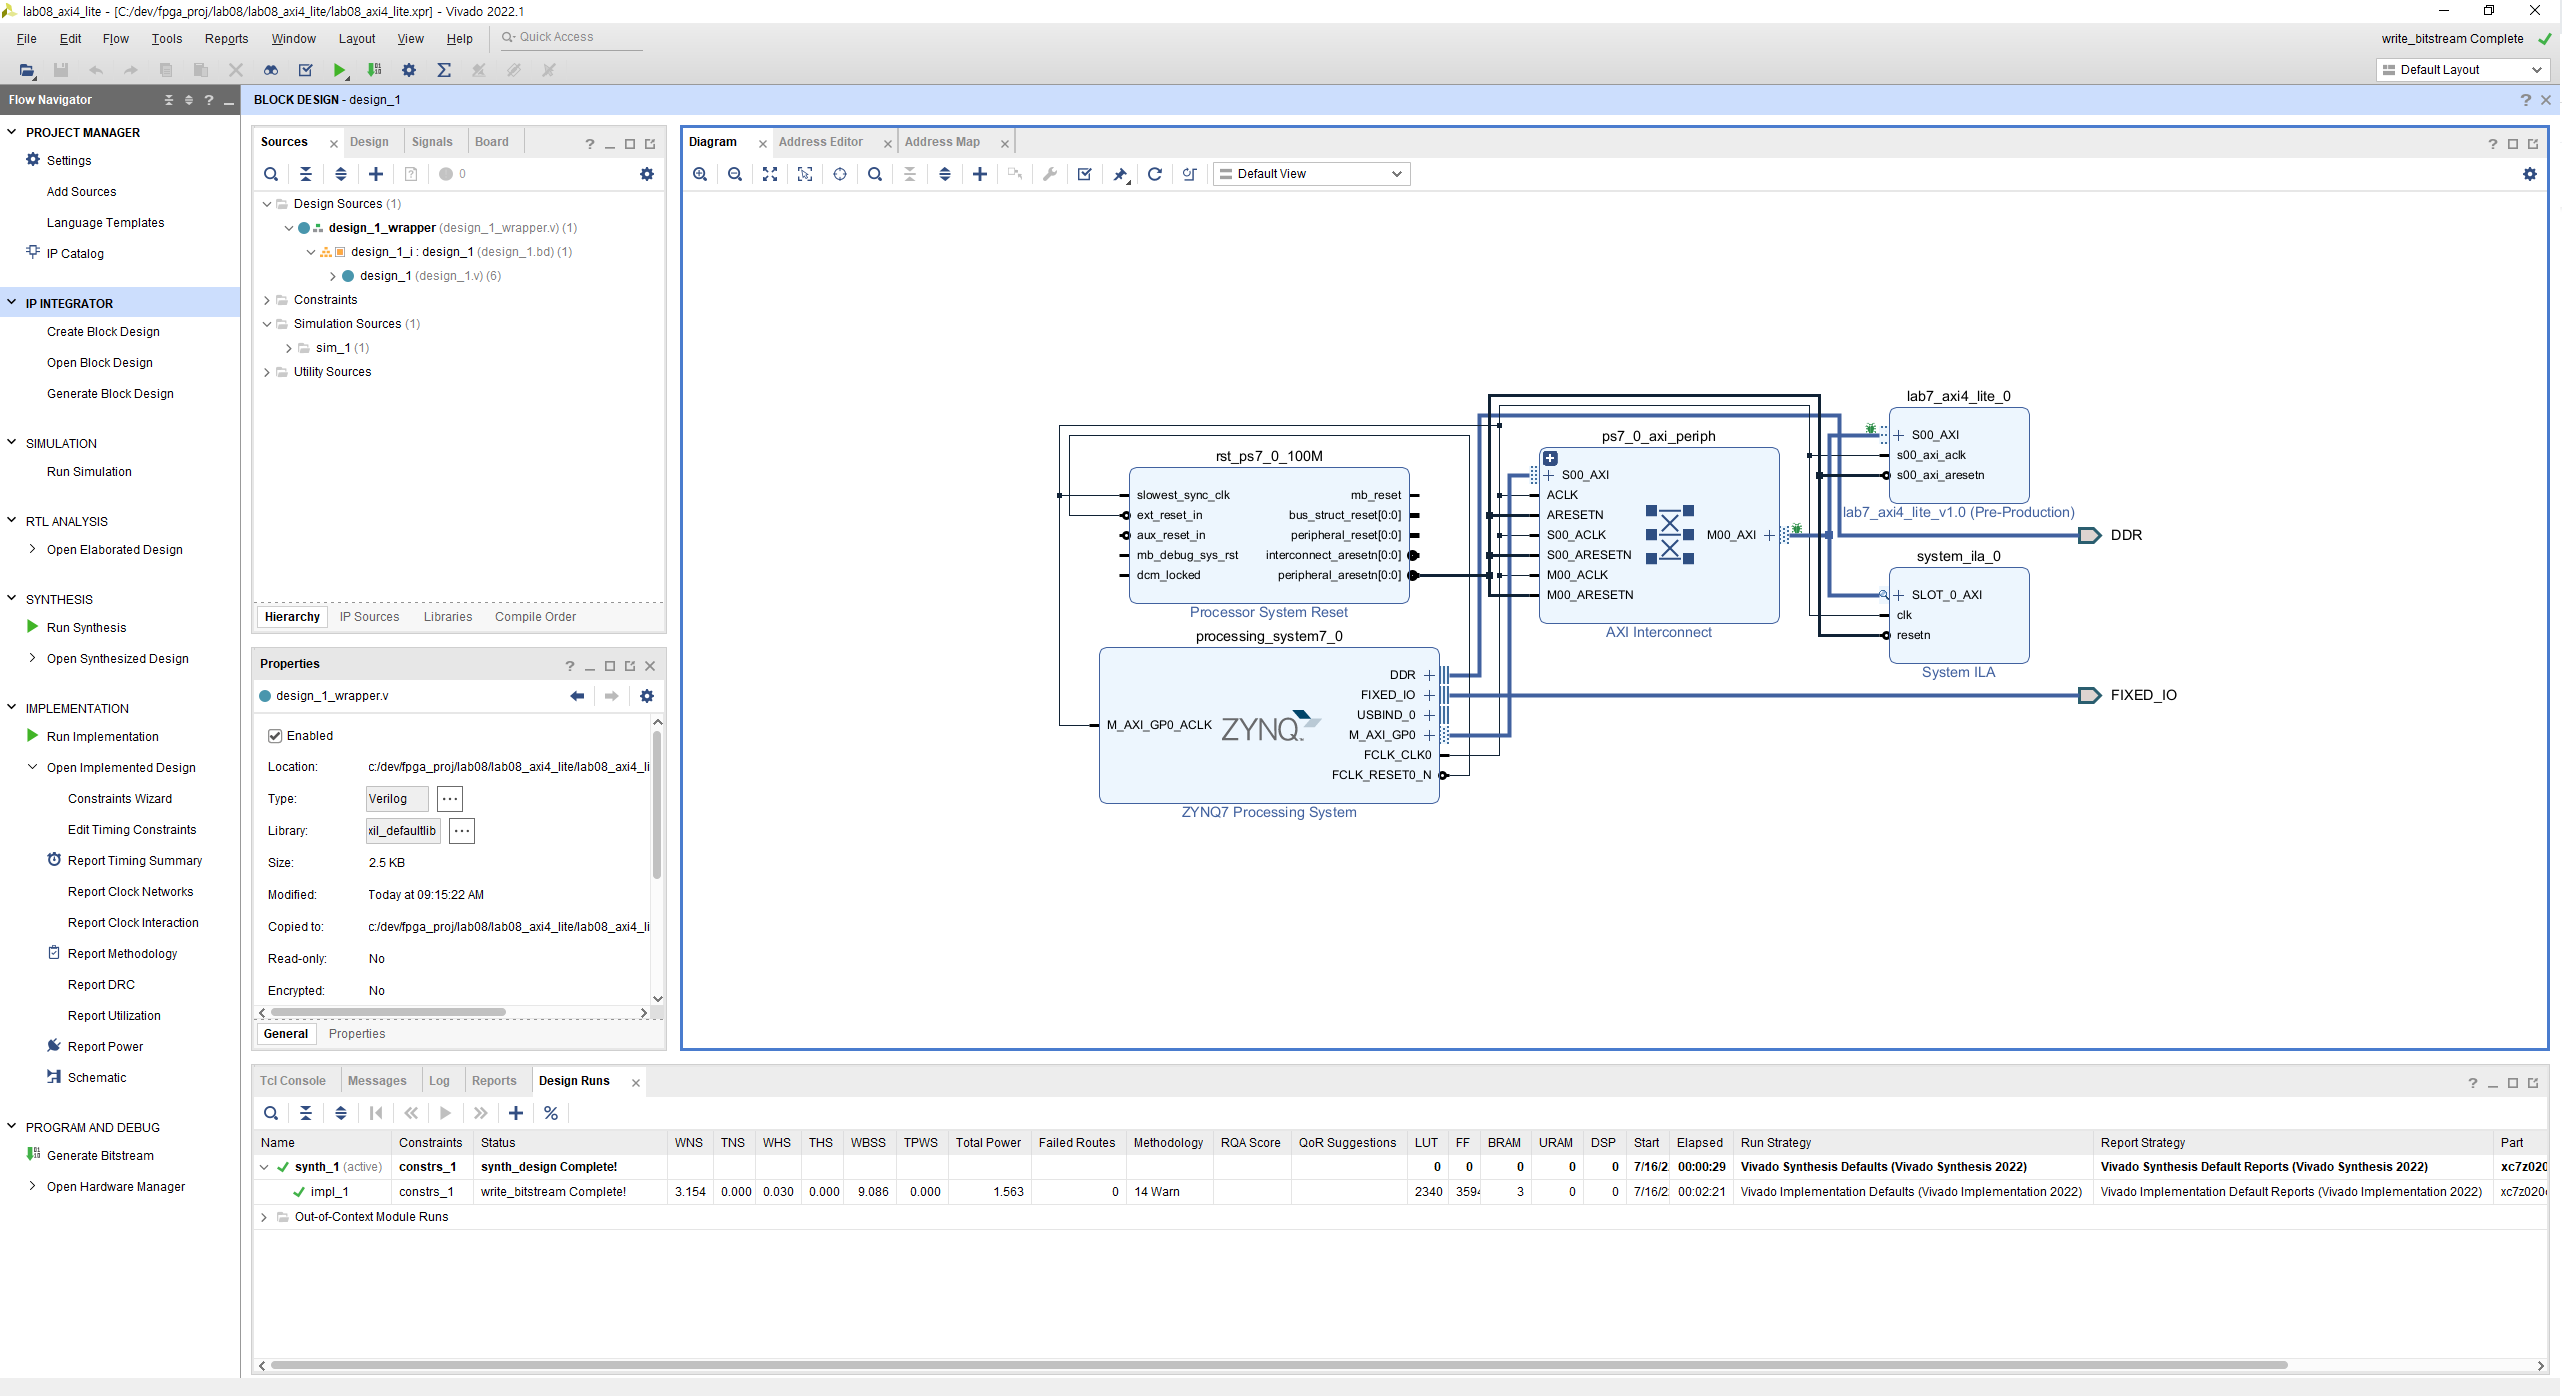Screen dimensions: 2562x1396
Task: Open the Default View dropdown
Action: click(x=1311, y=174)
